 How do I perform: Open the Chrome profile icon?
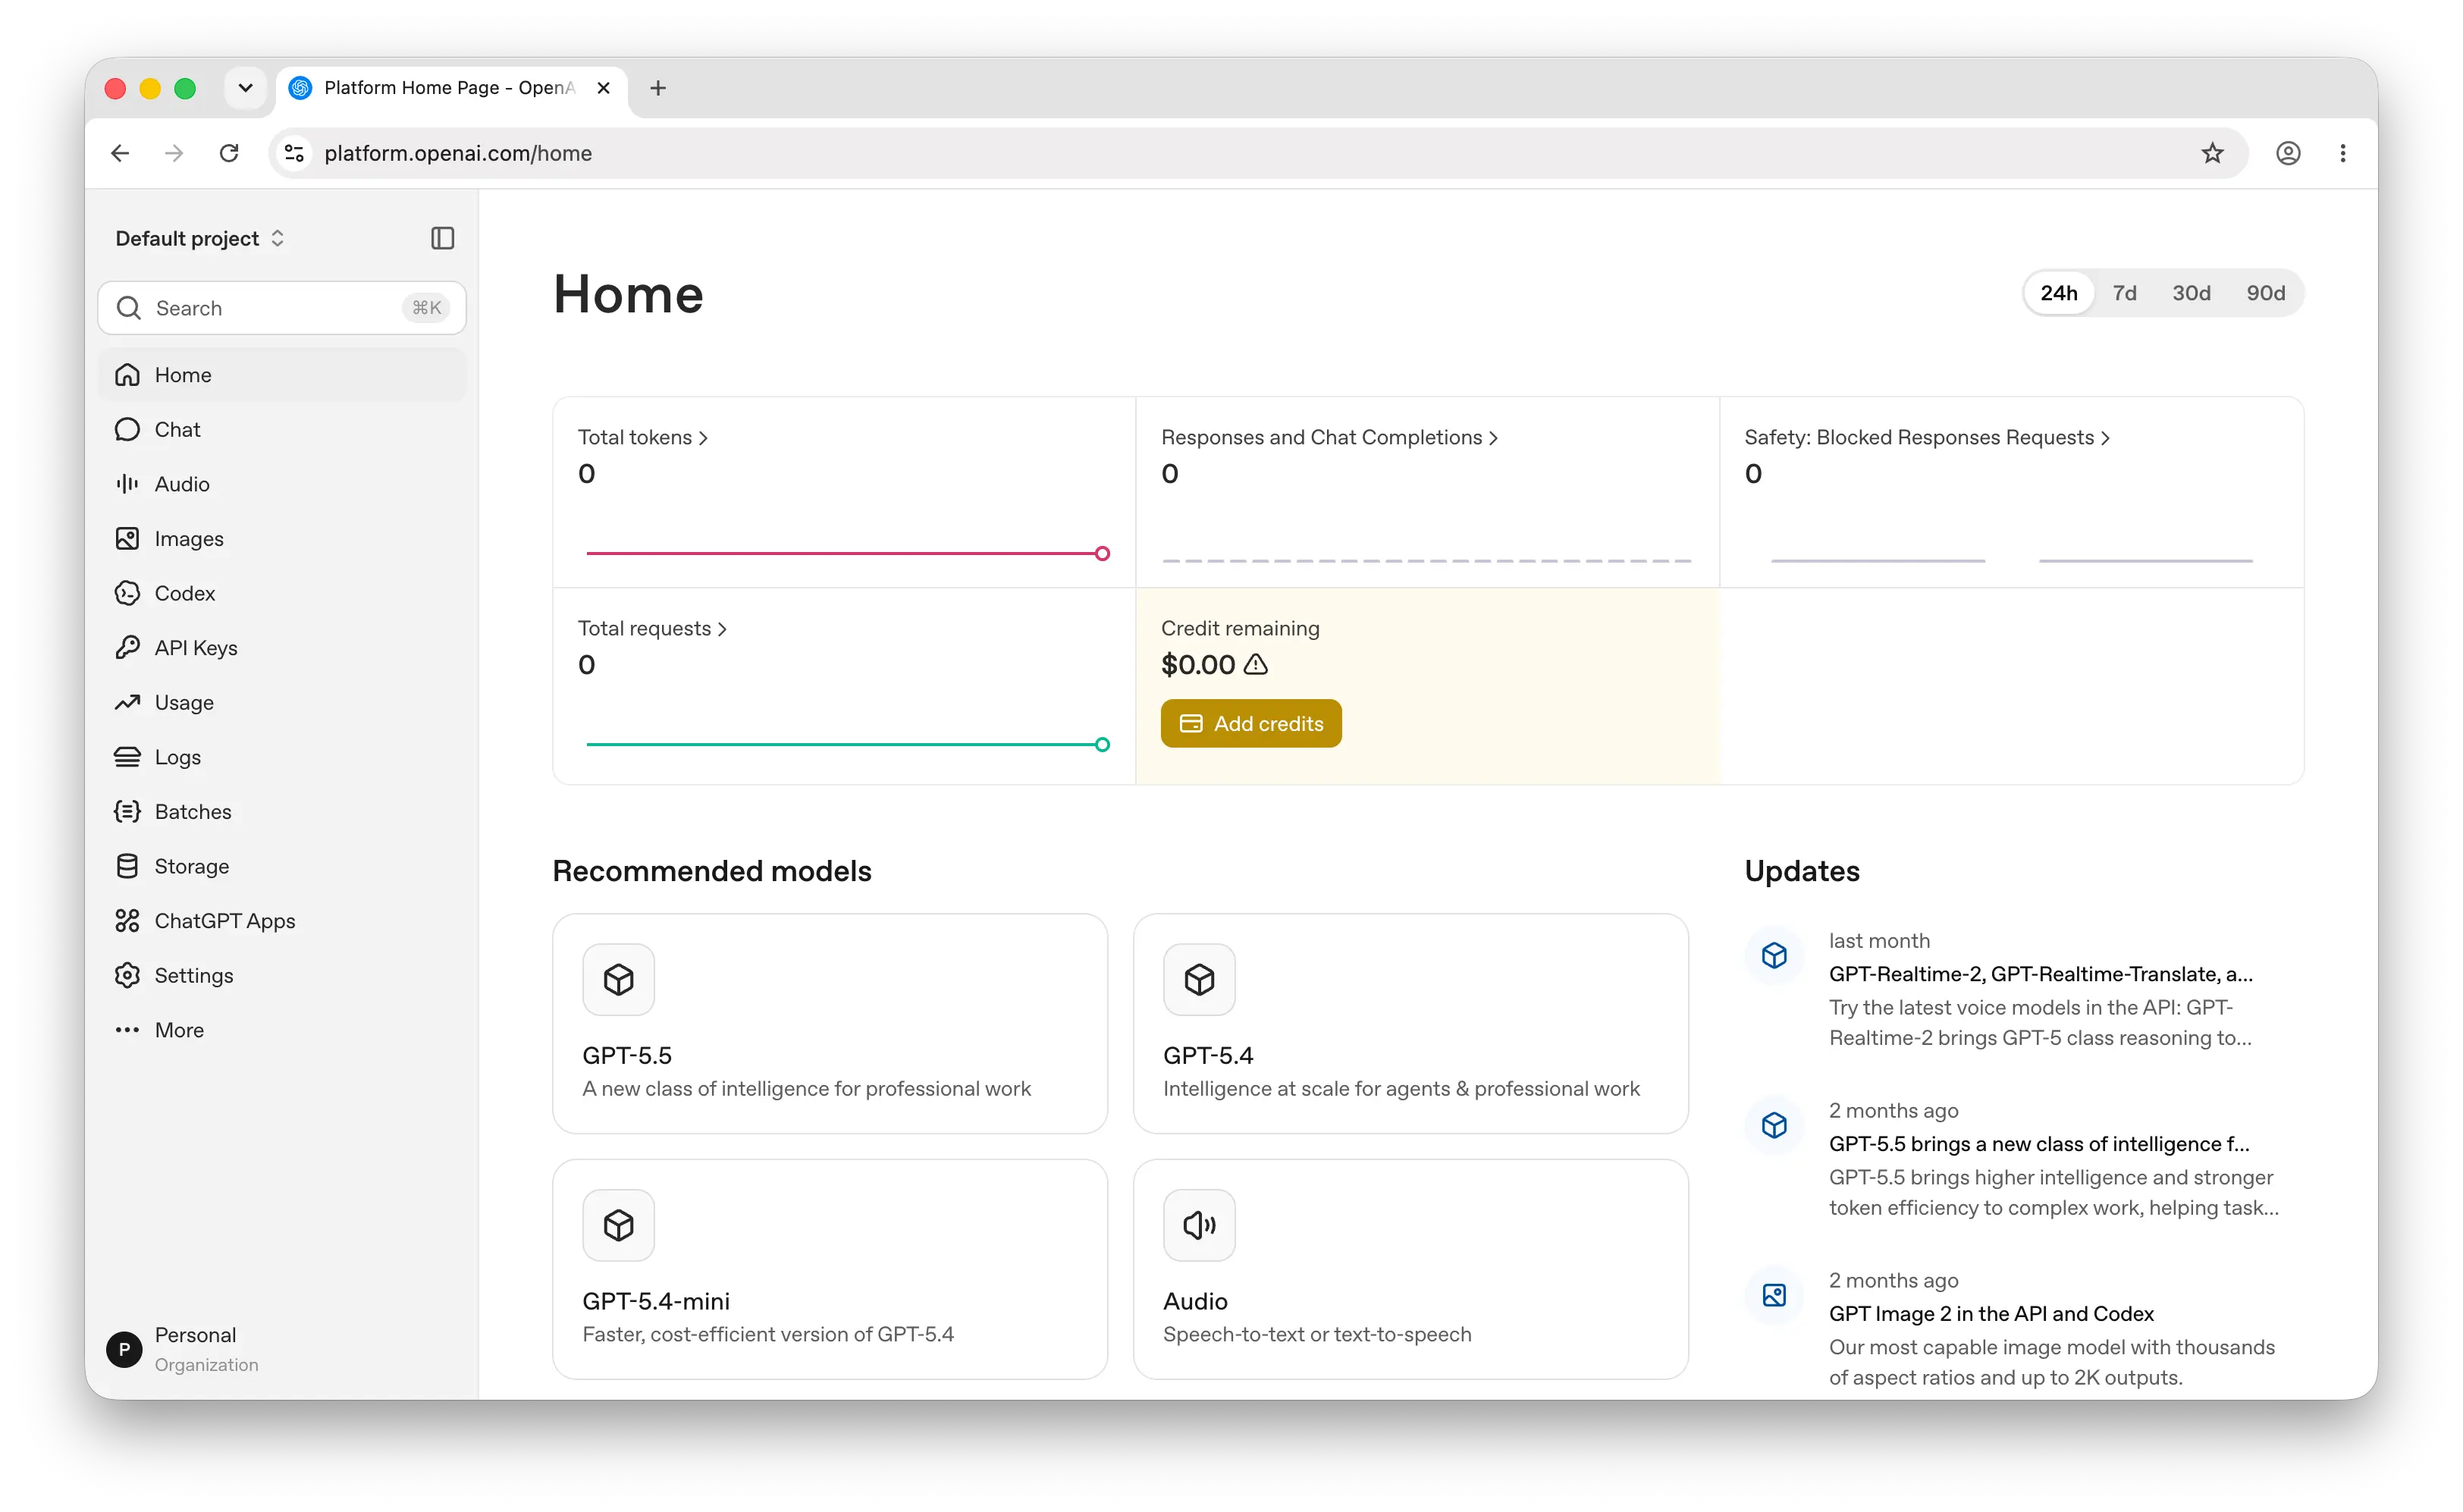2288,153
